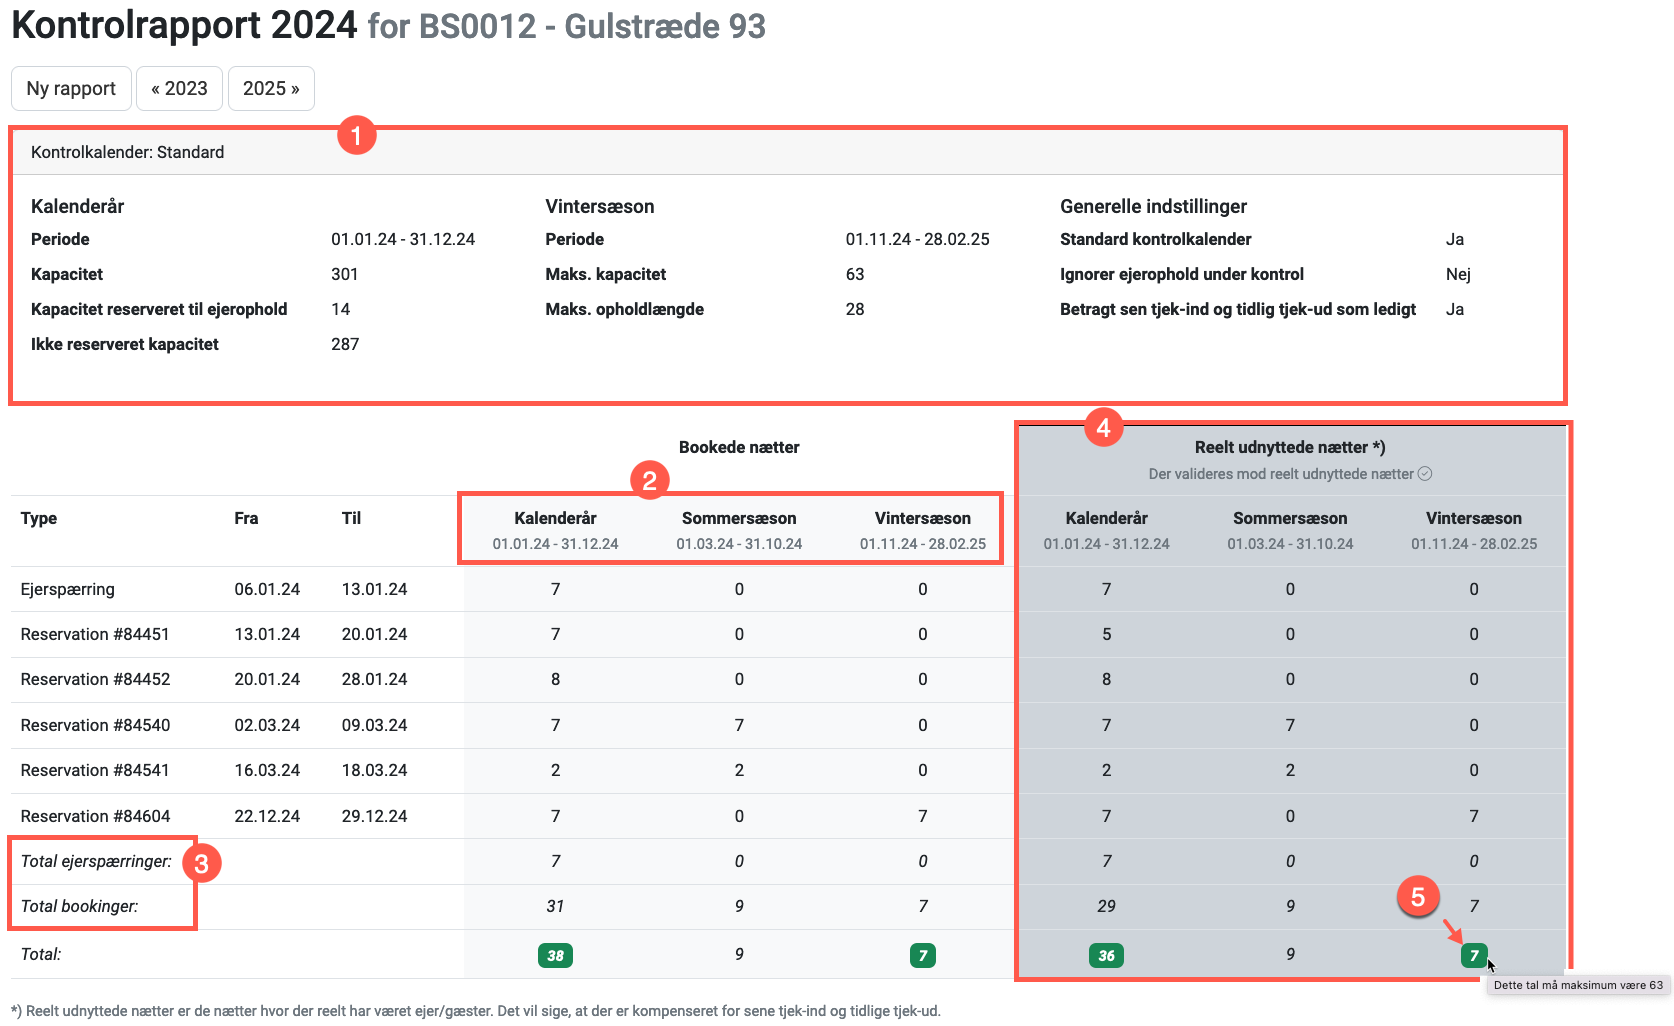Screen dimensions: 1674x1026
Task: Click check-circle icon beside validation note
Action: click(x=1425, y=474)
